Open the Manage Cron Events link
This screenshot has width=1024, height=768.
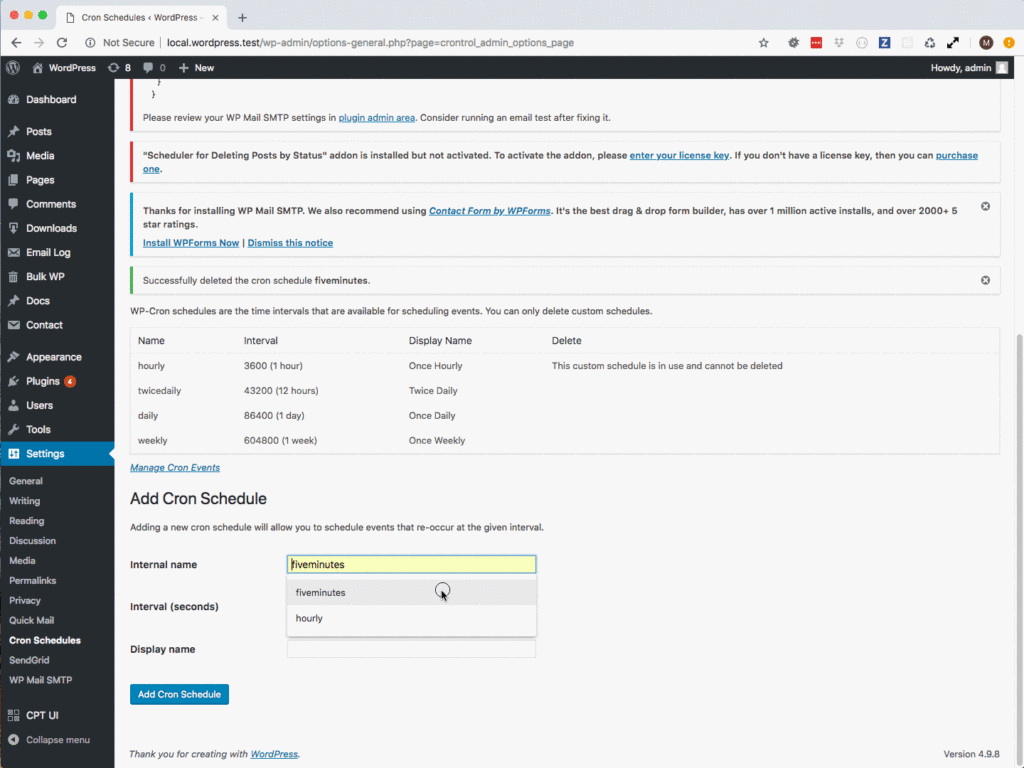click(x=174, y=467)
